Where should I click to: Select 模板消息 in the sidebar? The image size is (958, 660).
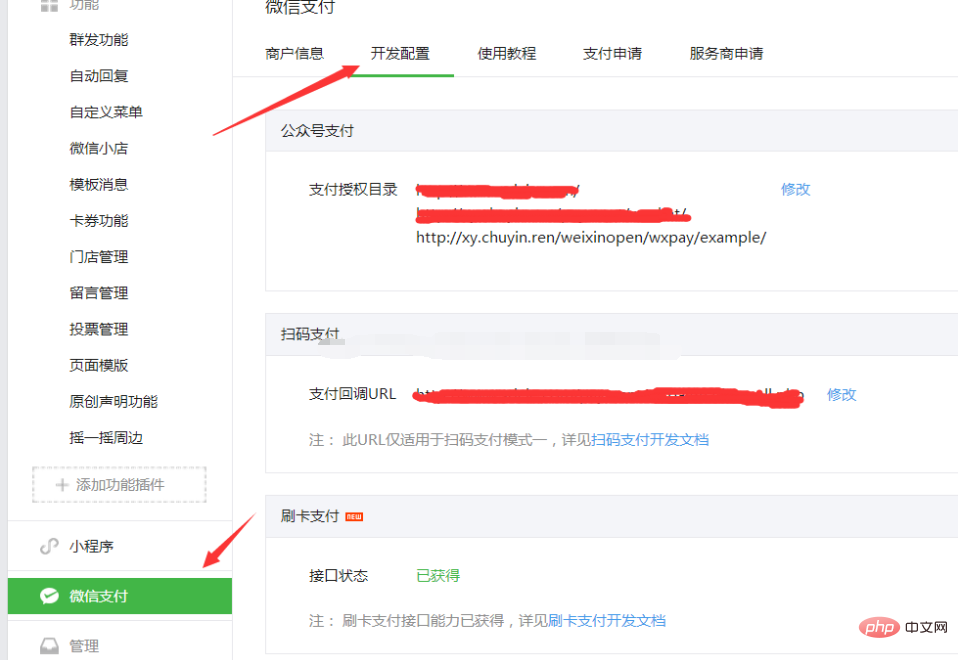pos(99,185)
